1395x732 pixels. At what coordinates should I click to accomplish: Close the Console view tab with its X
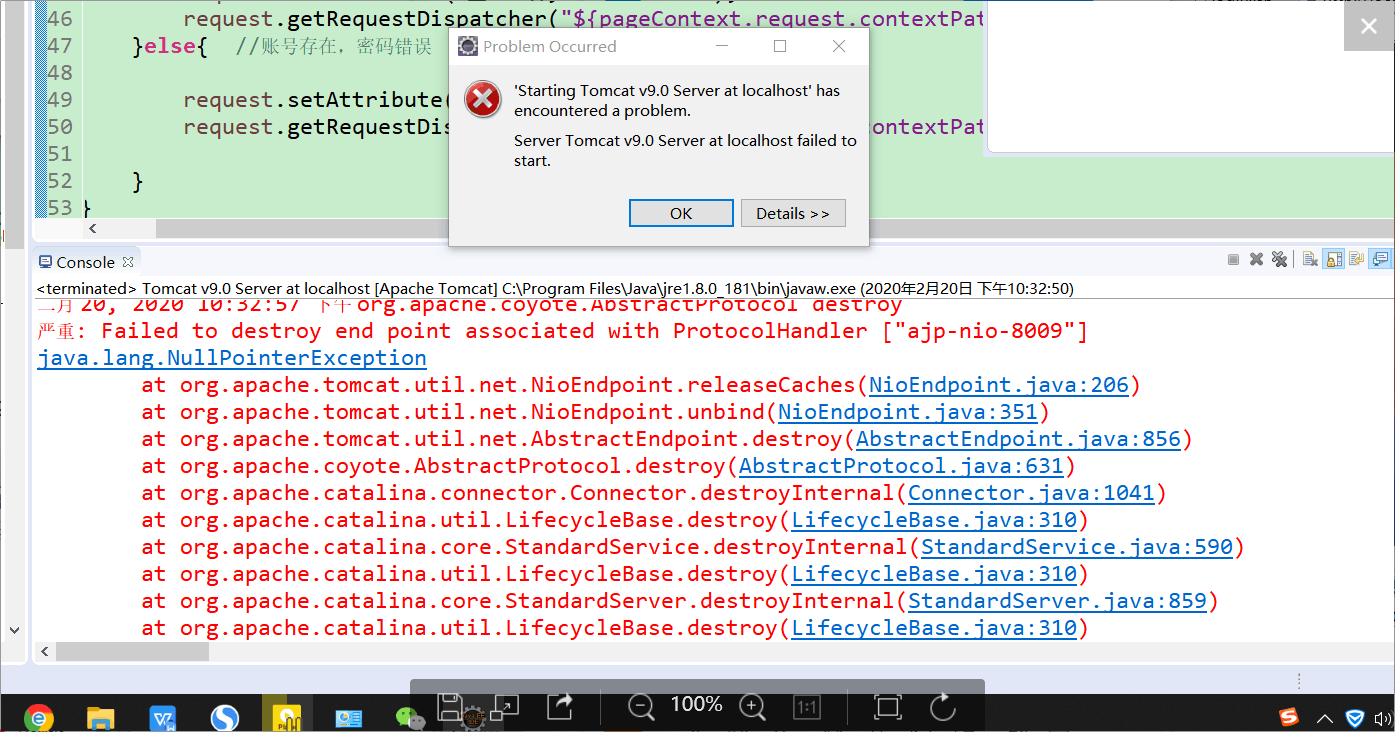(x=128, y=262)
